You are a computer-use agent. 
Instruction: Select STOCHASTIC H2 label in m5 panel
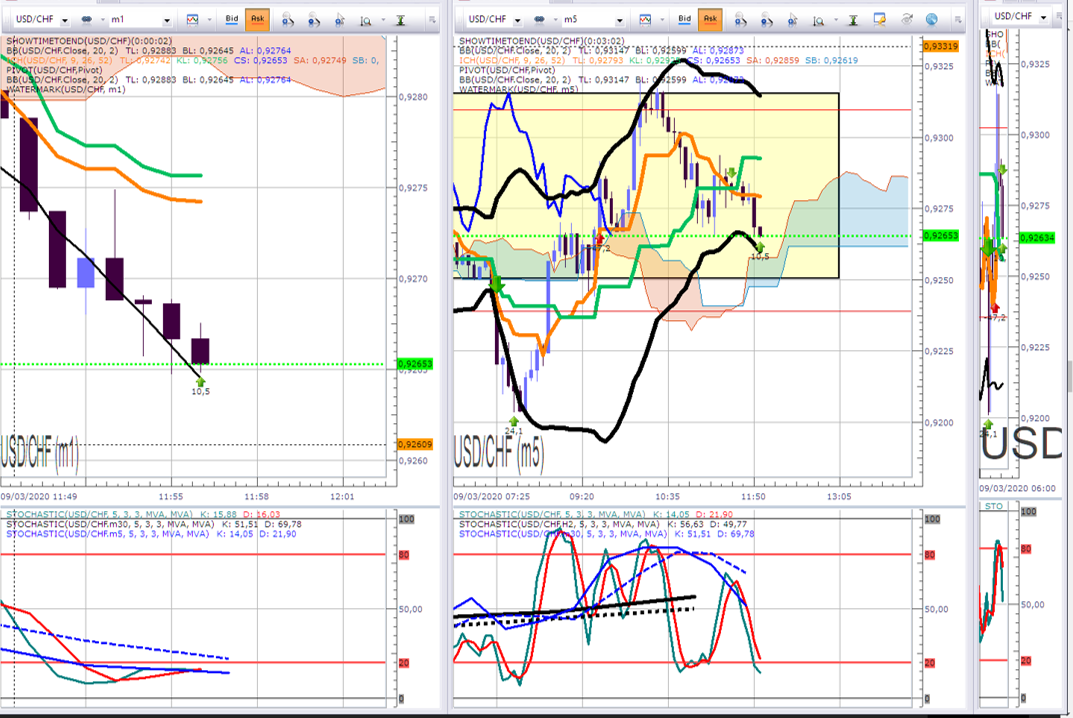point(603,524)
